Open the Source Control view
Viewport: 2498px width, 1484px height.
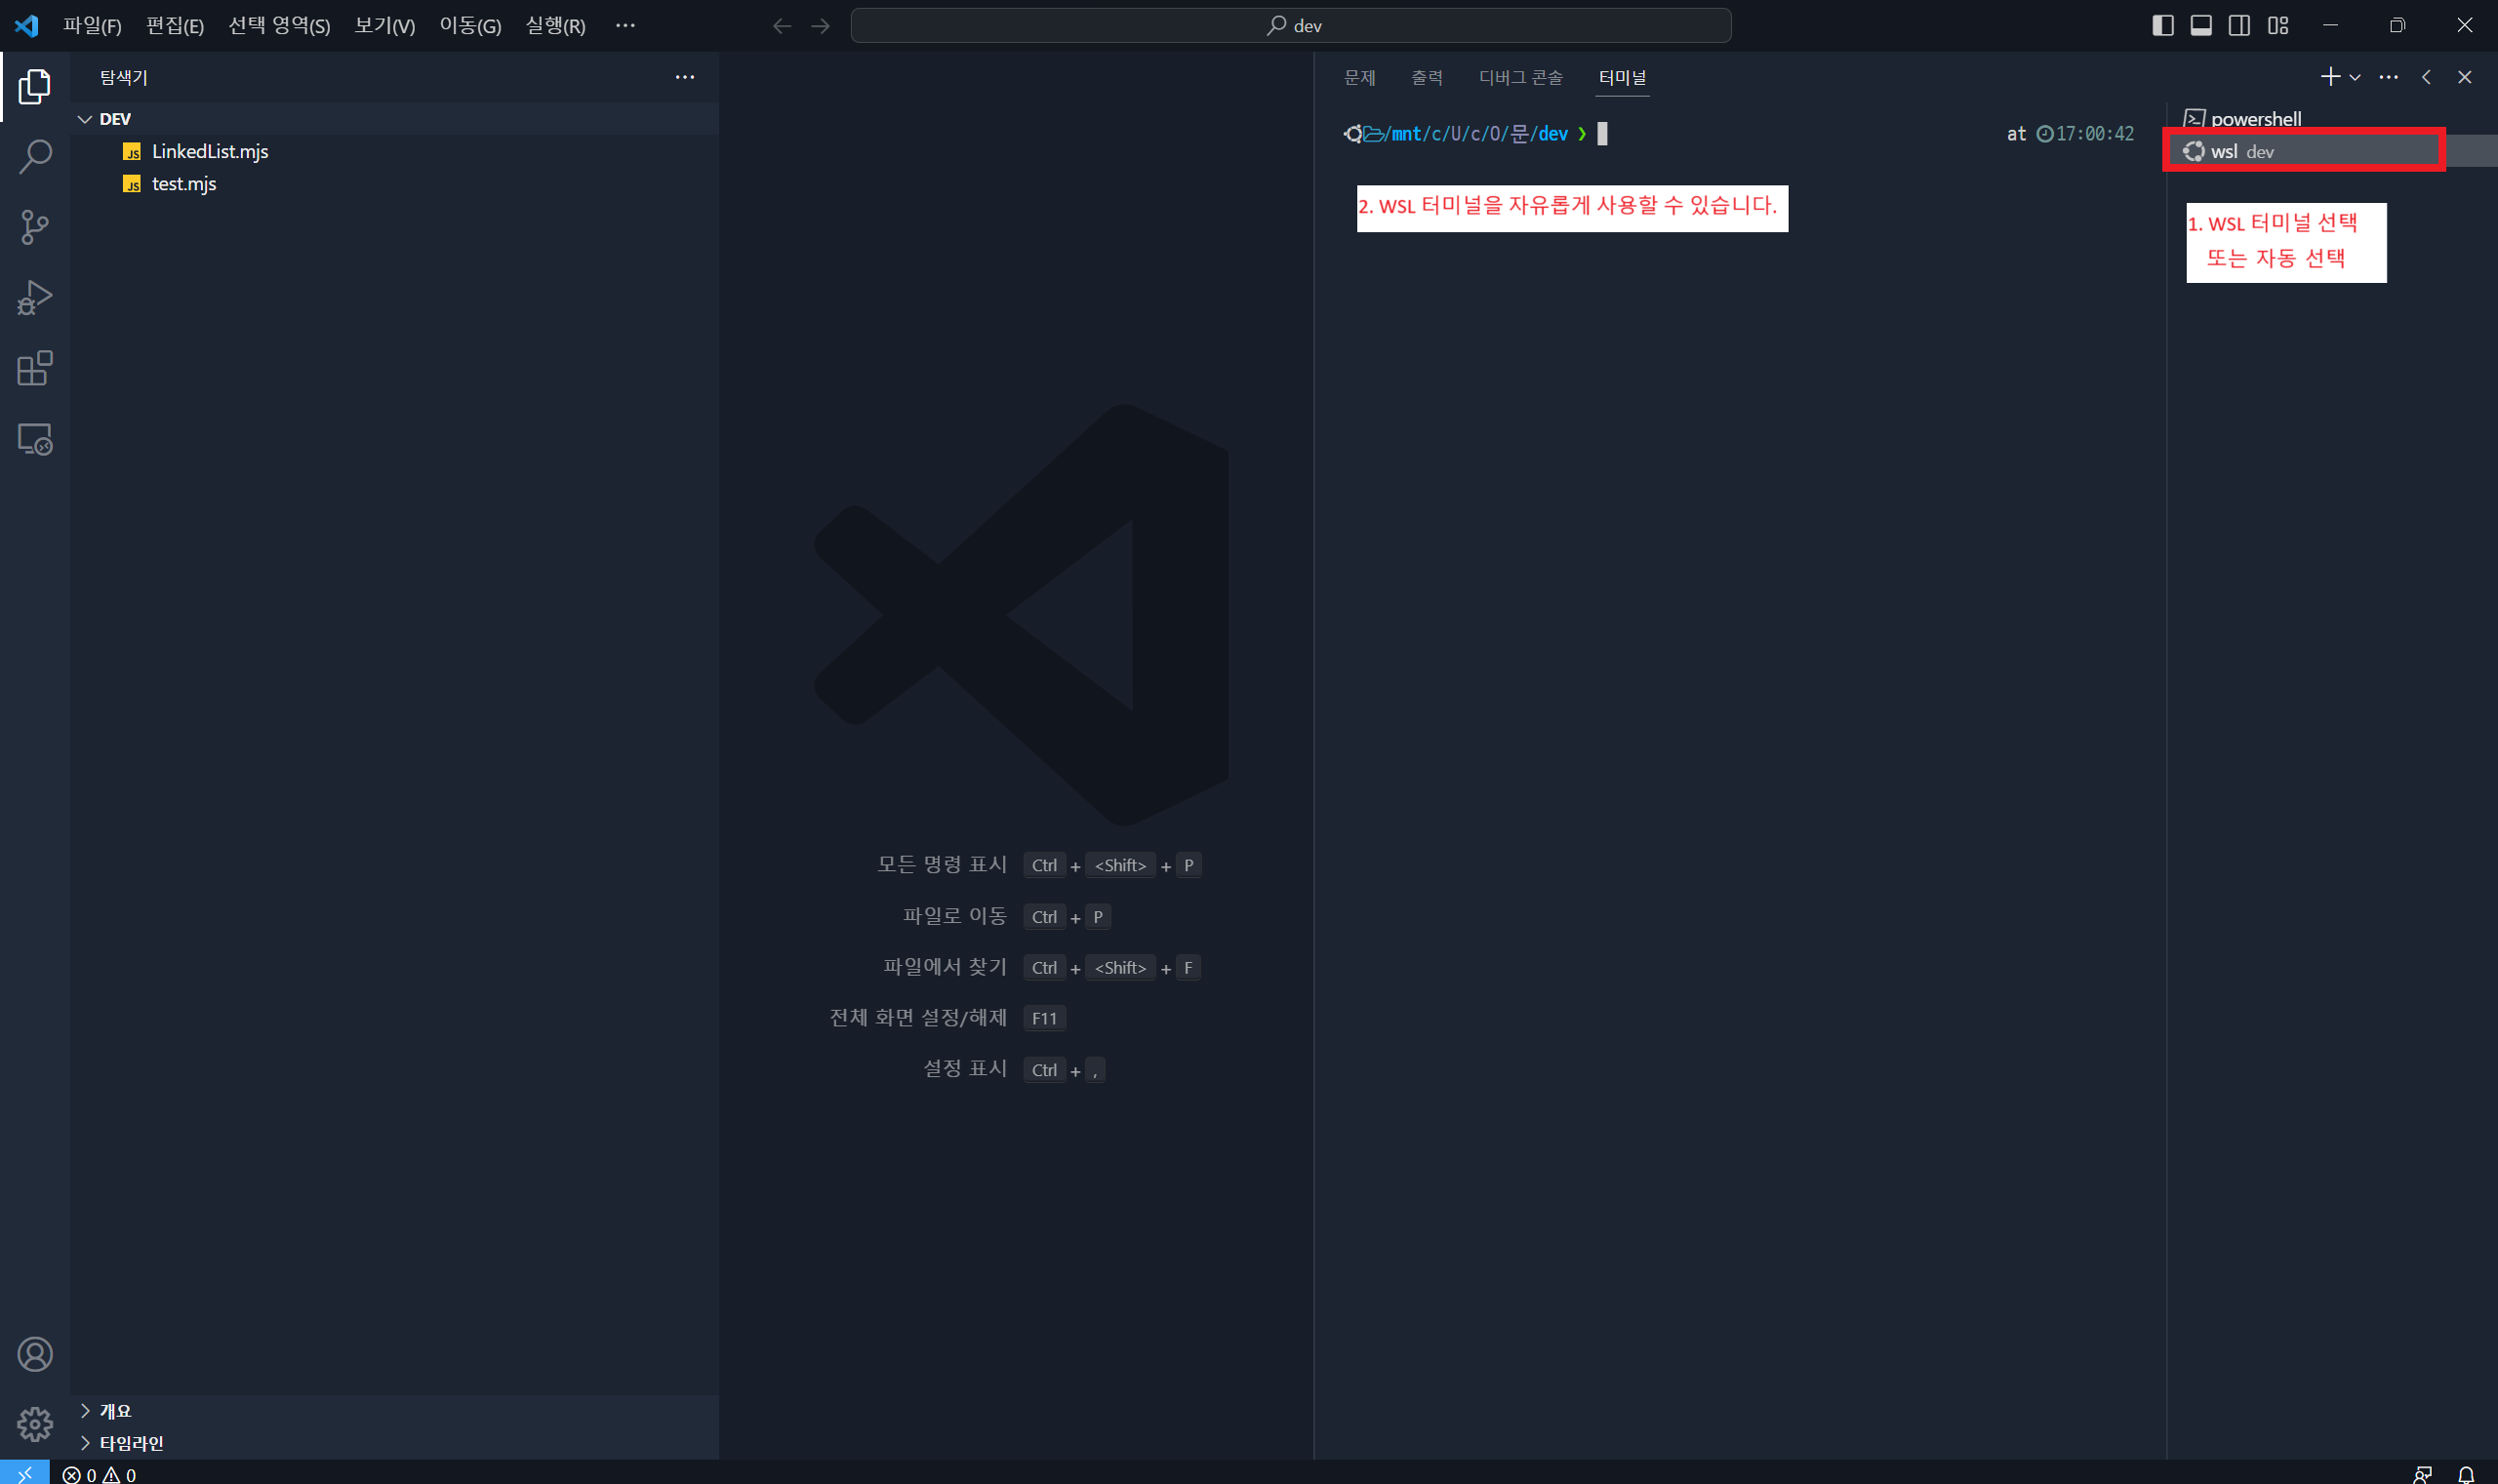click(x=35, y=227)
